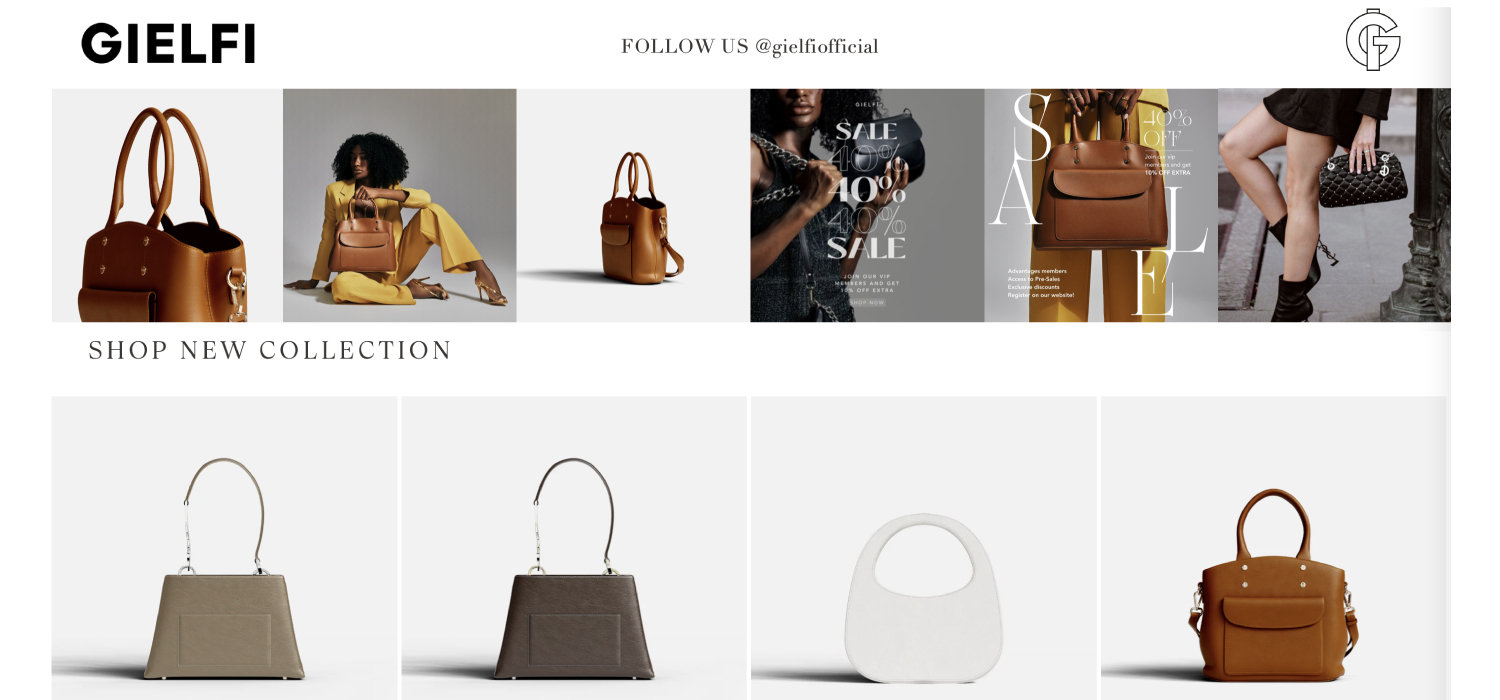Select the dark brown trapezoid bag product
This screenshot has width=1500, height=700.
574,548
